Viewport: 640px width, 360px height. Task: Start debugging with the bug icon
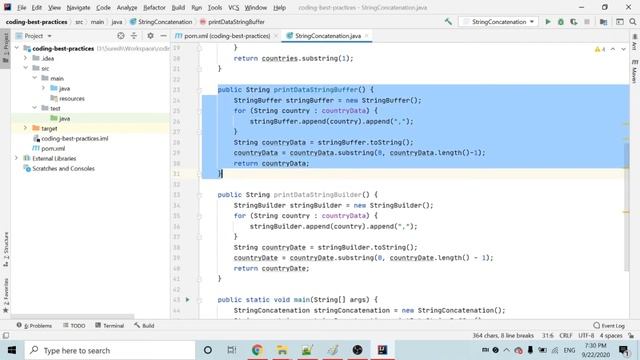point(561,22)
